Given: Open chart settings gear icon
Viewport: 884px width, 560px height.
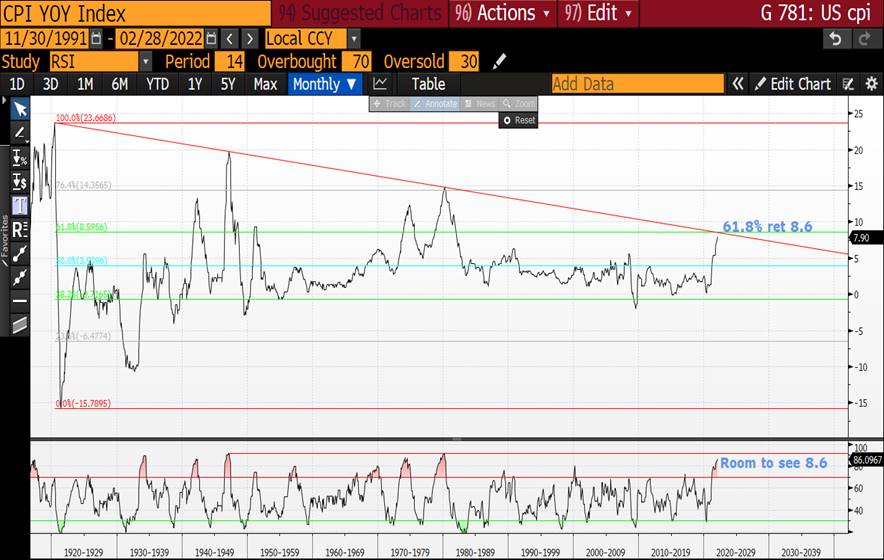Looking at the screenshot, I should [x=871, y=84].
